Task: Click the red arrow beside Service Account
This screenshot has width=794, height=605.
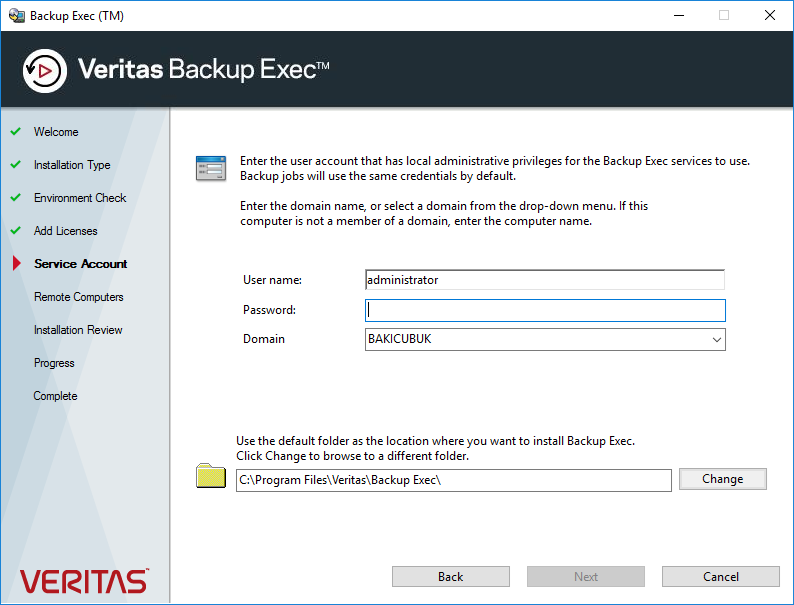Action: pyautogui.click(x=15, y=264)
